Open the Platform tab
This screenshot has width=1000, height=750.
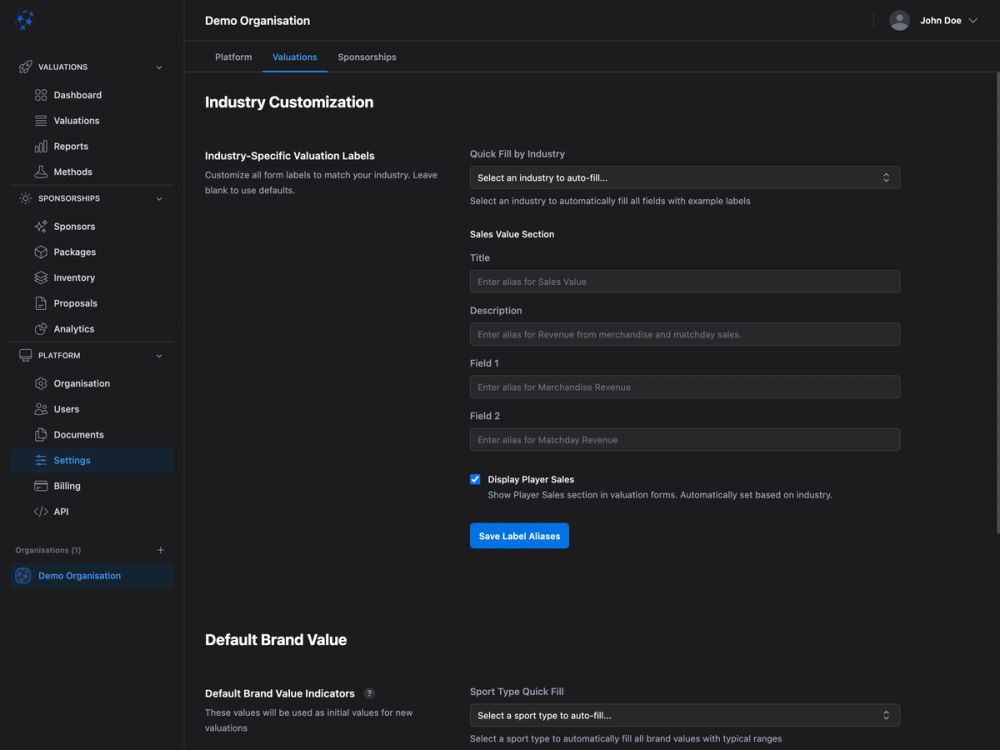click(233, 57)
